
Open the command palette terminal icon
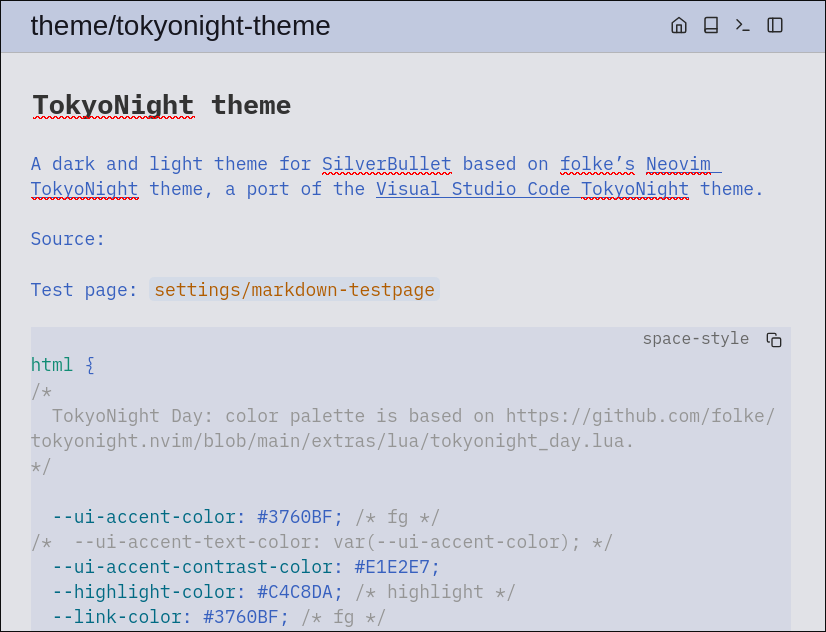pyautogui.click(x=743, y=25)
